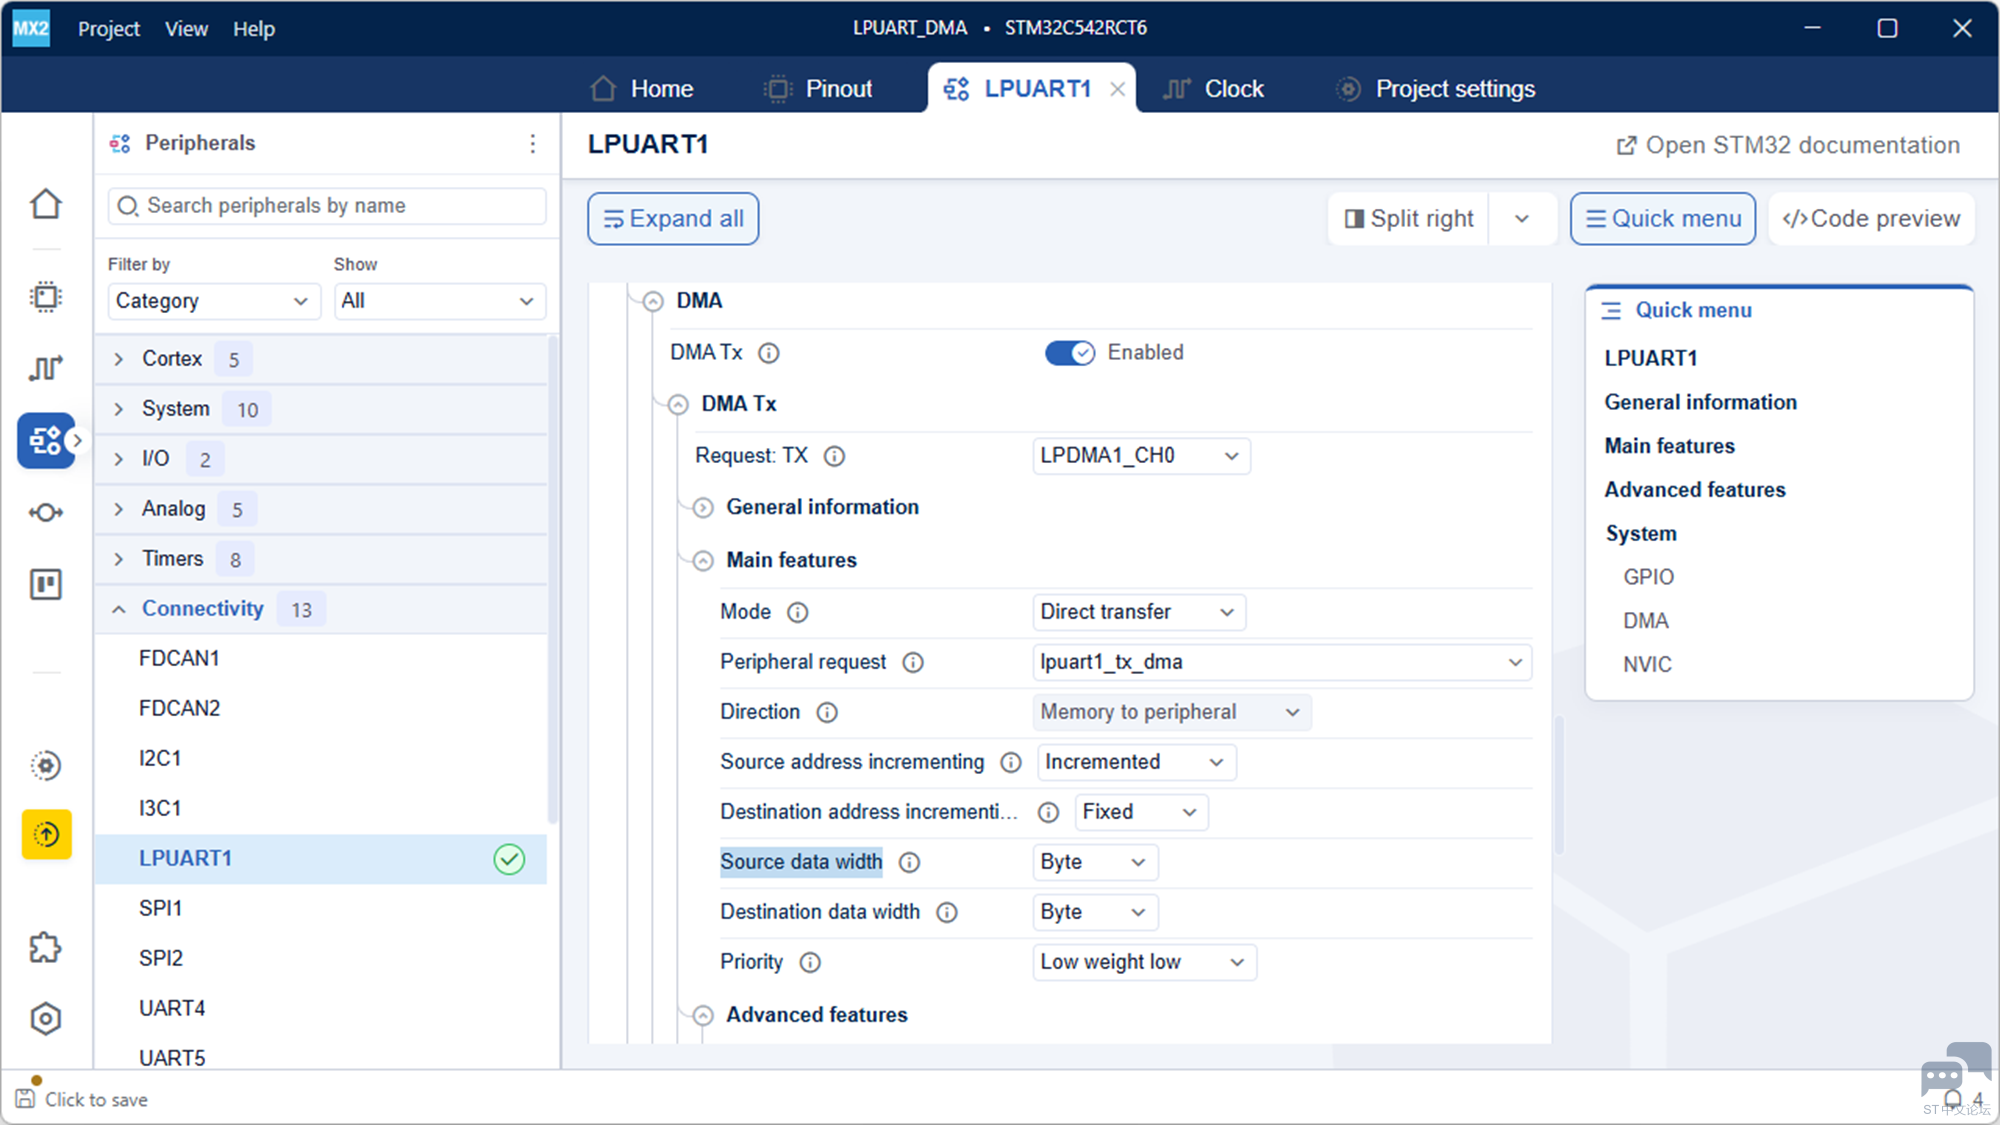This screenshot has width=2000, height=1125.
Task: Show the info tooltip for DMA Tx
Action: click(x=769, y=353)
